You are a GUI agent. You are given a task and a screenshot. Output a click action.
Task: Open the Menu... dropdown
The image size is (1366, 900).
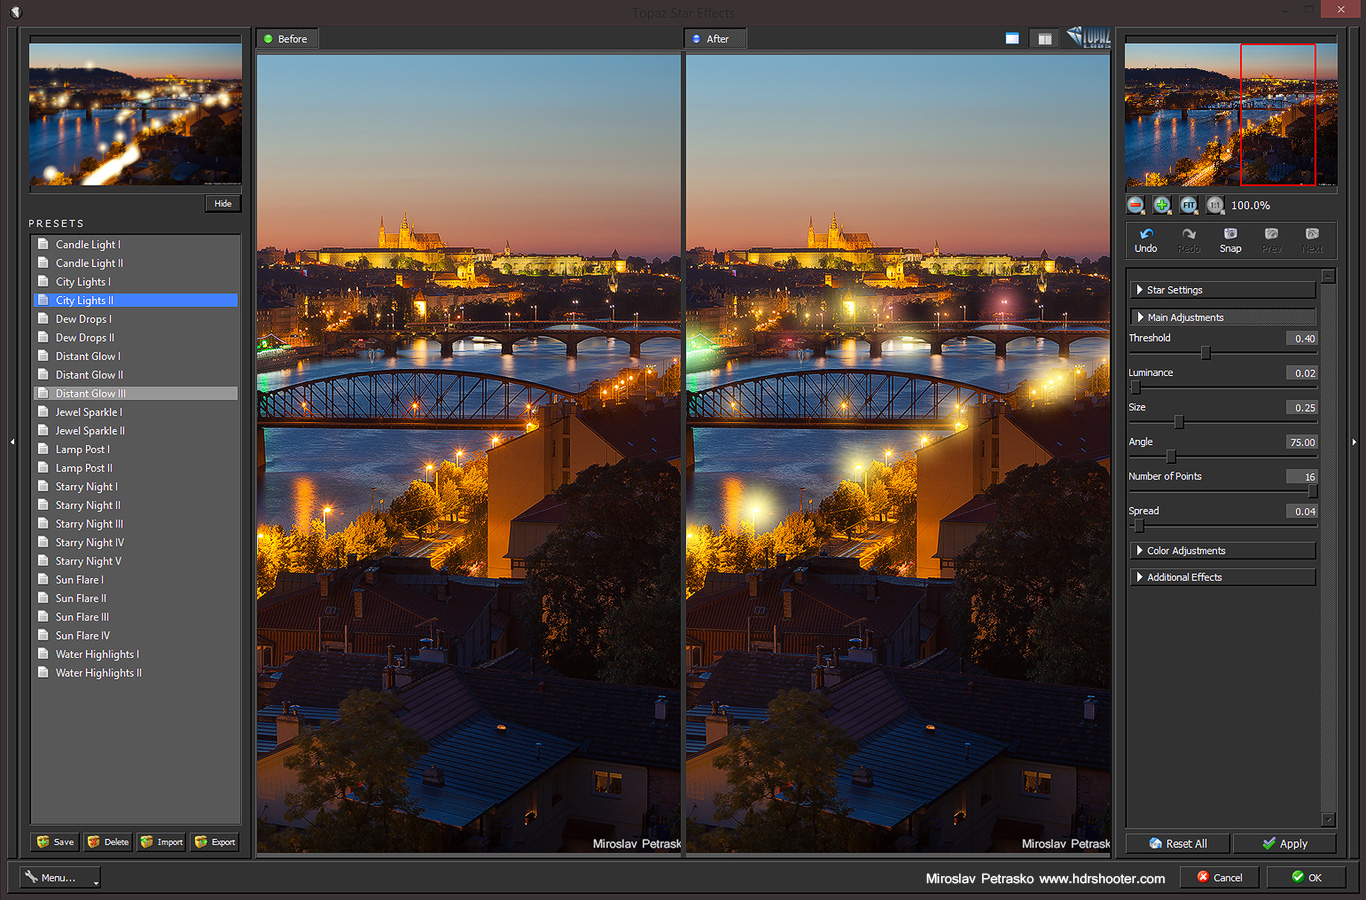[x=60, y=878]
